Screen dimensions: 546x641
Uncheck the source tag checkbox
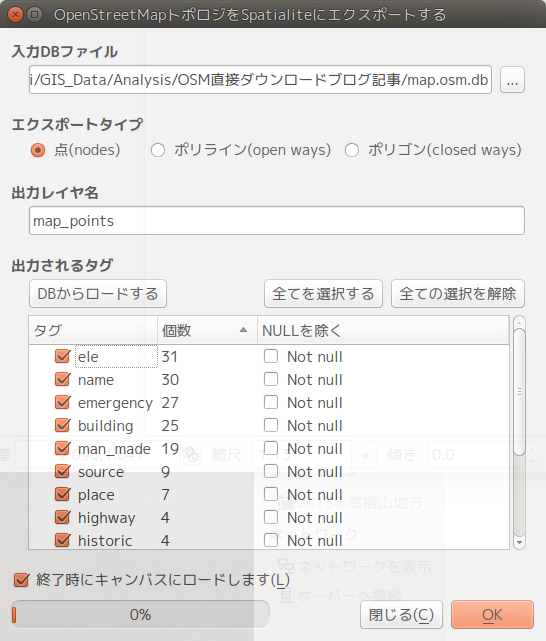(x=63, y=471)
